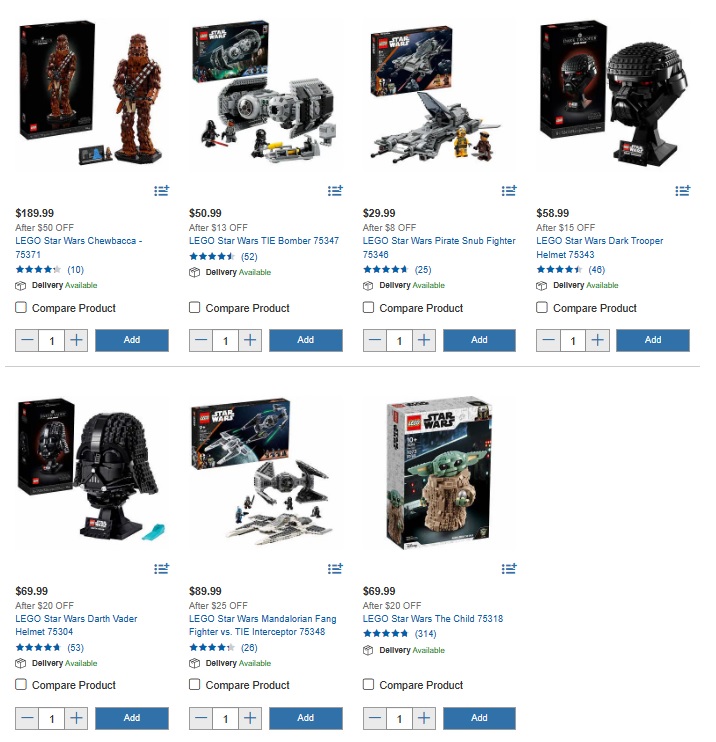Add Pirate Snub Fighter to cart
Viewport: 716px width, 742px height.
479,340
